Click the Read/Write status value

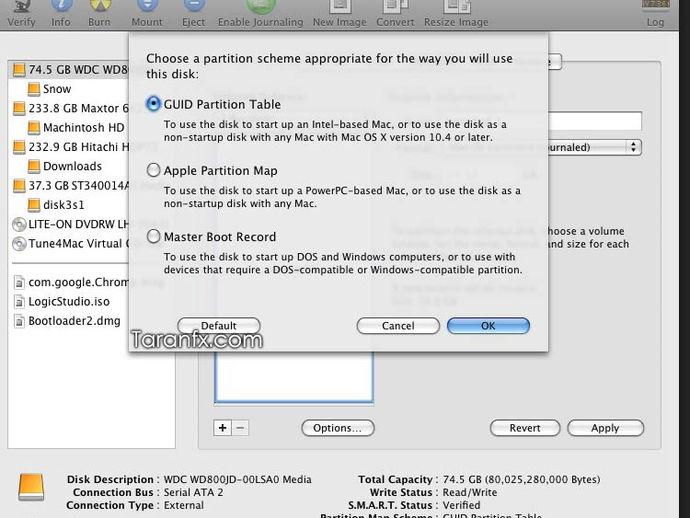pos(470,492)
